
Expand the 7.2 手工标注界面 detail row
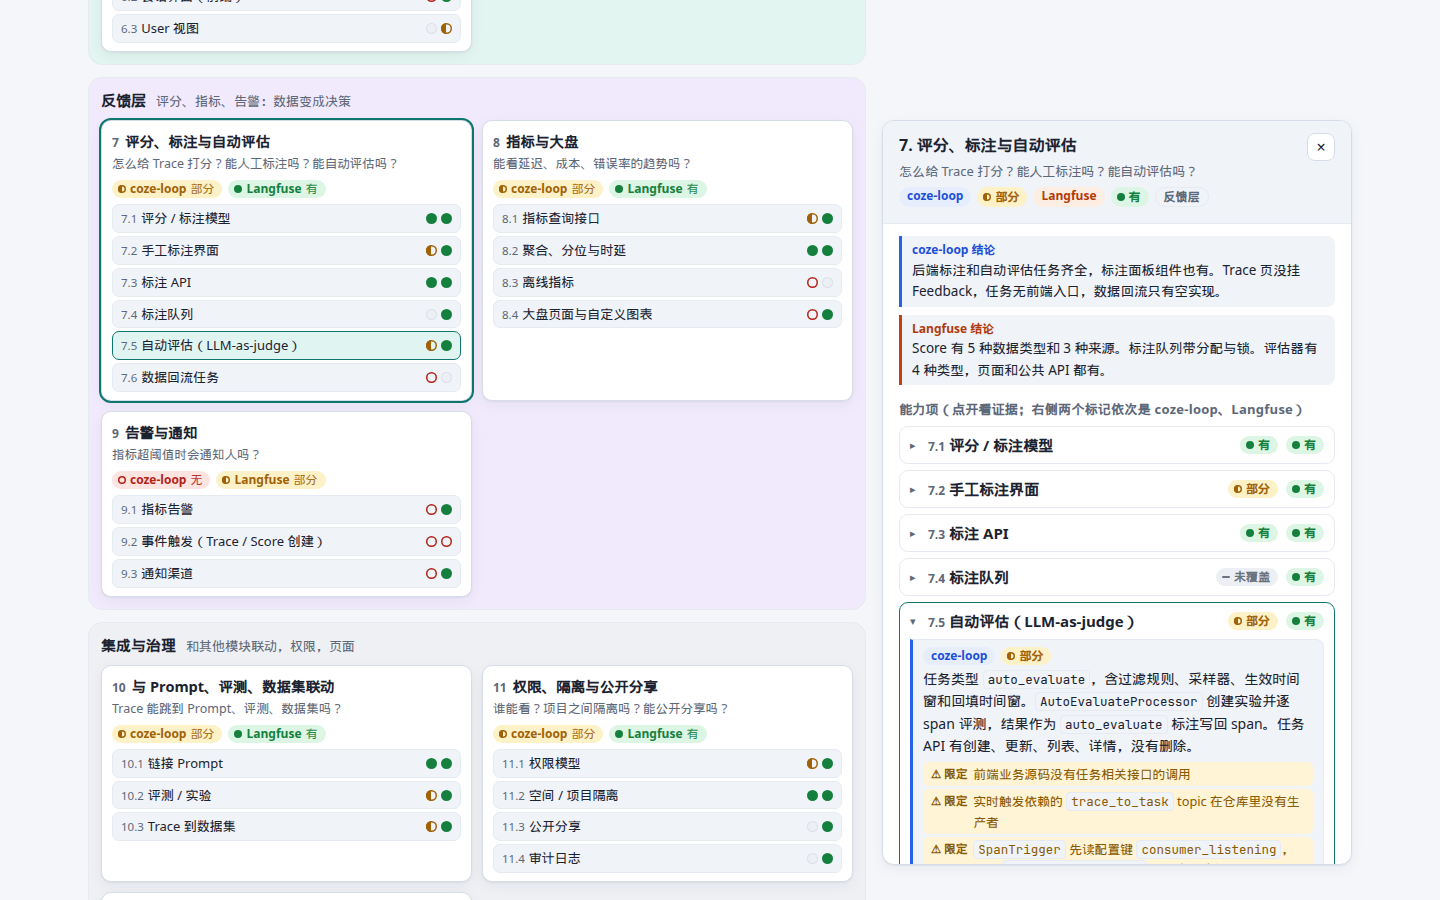coord(1116,490)
